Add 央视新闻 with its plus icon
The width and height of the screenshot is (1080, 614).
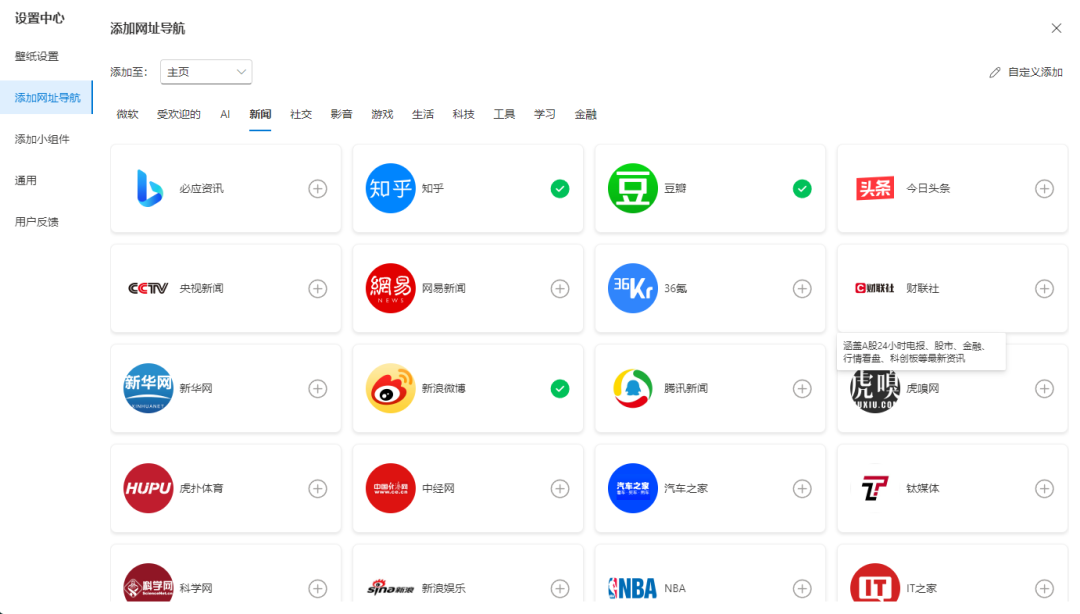(x=318, y=288)
